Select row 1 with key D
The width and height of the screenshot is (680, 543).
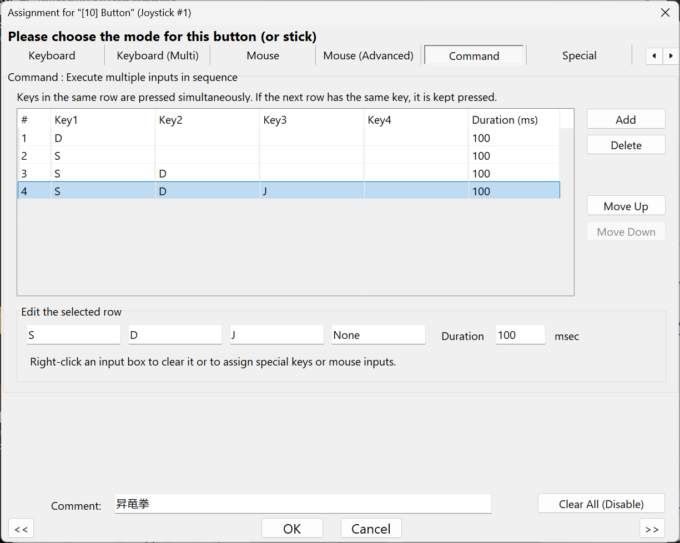(x=289, y=138)
